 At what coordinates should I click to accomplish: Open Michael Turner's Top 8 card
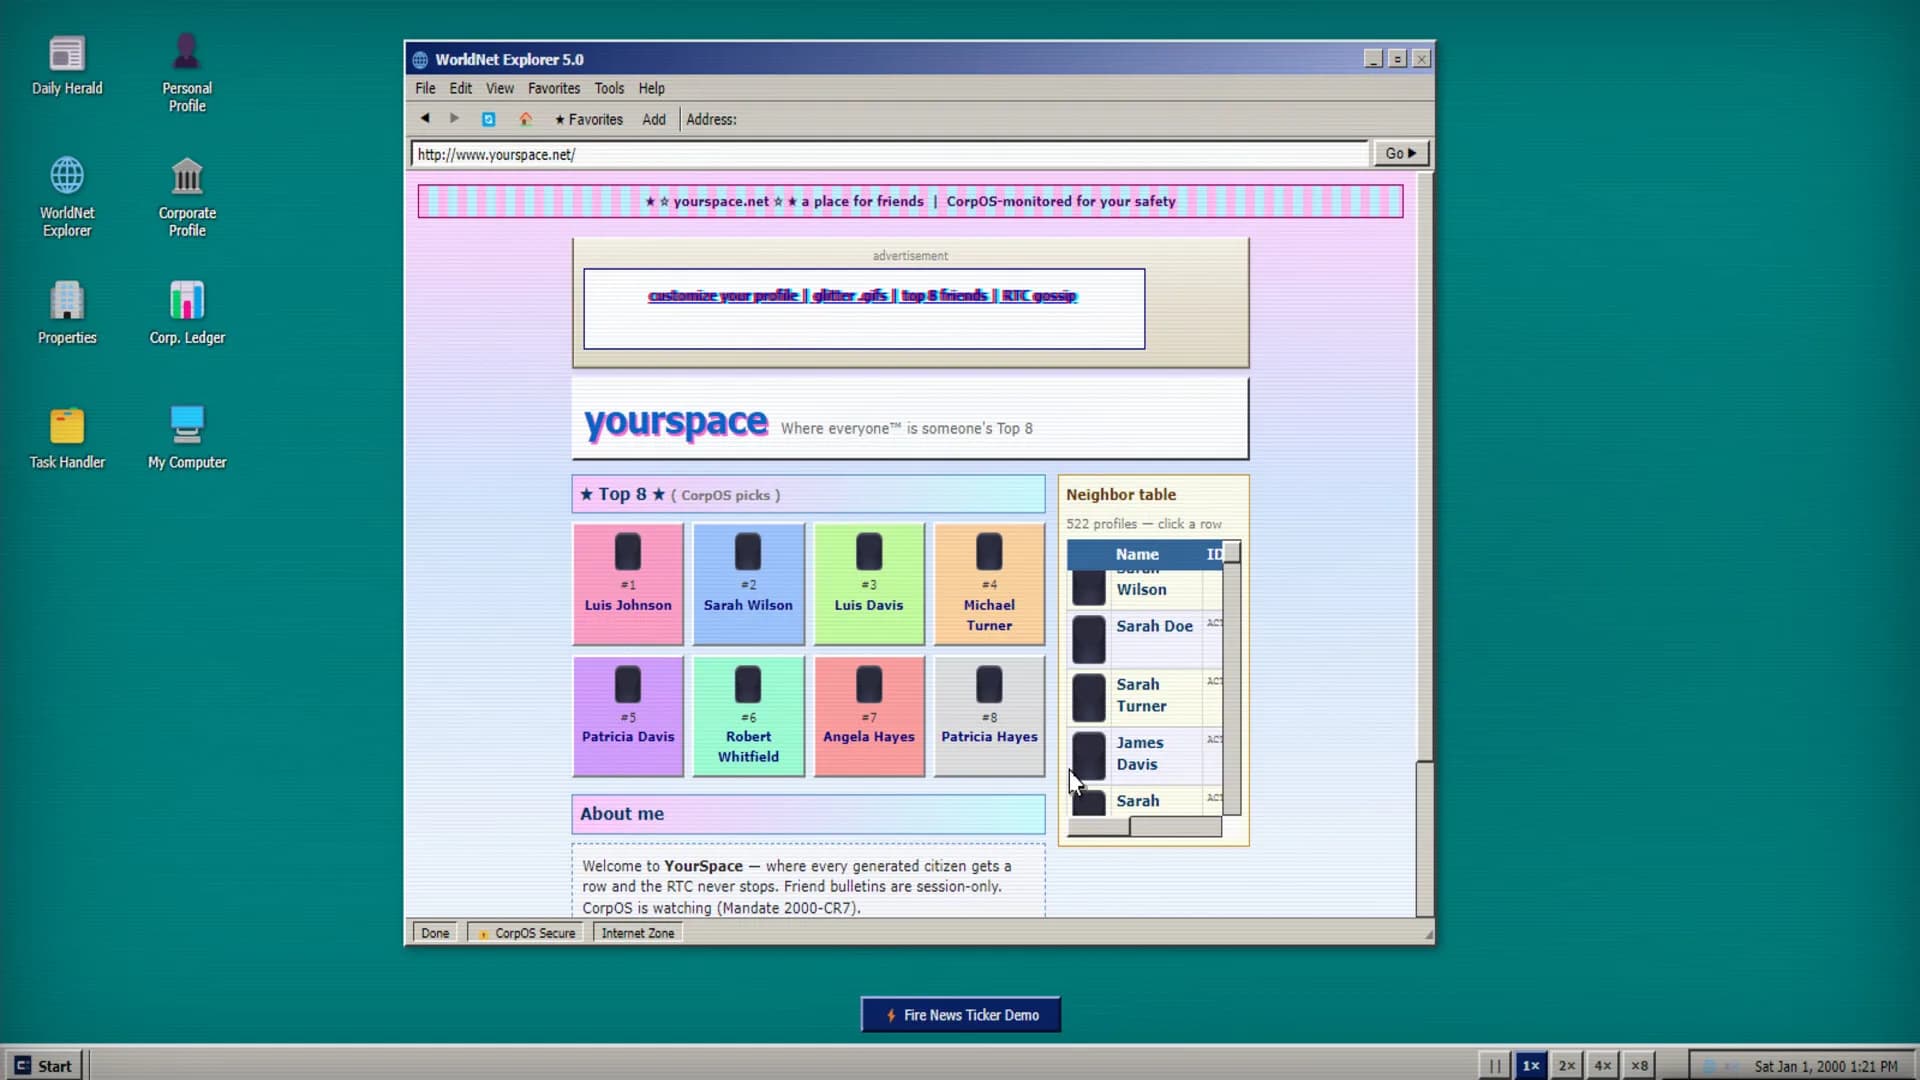coord(989,584)
